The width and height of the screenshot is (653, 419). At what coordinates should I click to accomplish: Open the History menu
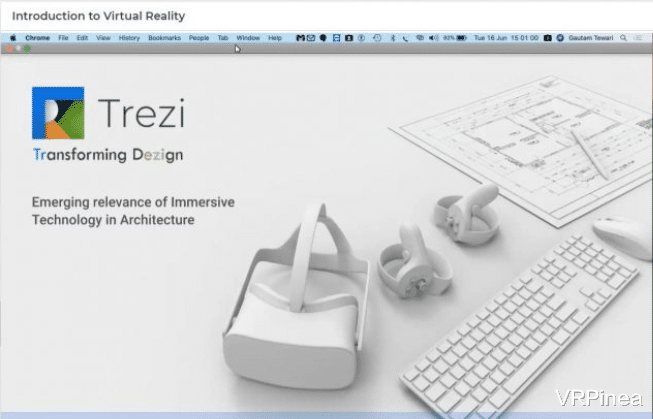pyautogui.click(x=129, y=38)
